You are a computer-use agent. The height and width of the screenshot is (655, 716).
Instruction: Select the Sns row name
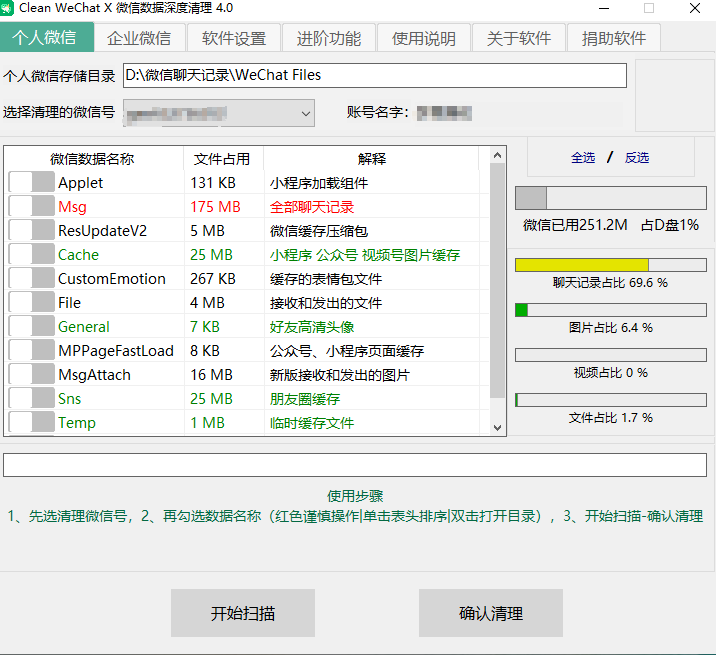pyautogui.click(x=69, y=399)
